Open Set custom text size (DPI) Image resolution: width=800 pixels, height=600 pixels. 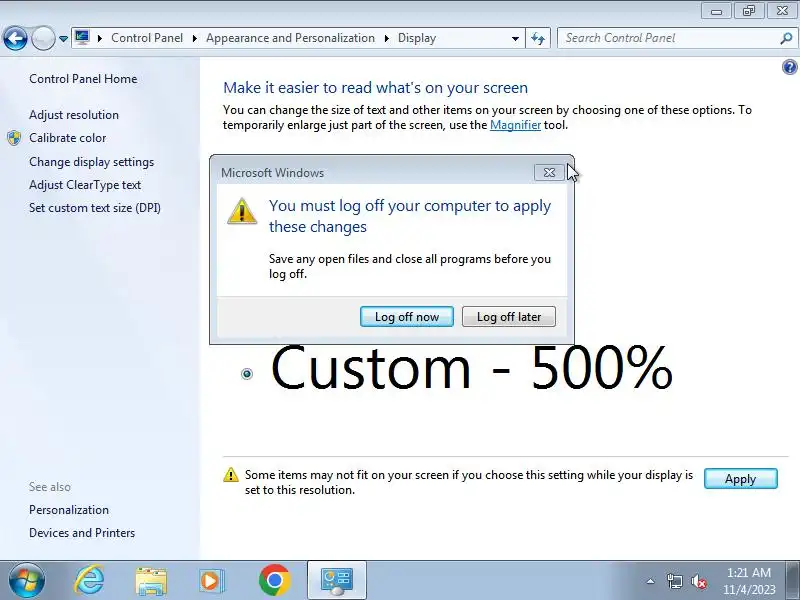pyautogui.click(x=95, y=208)
